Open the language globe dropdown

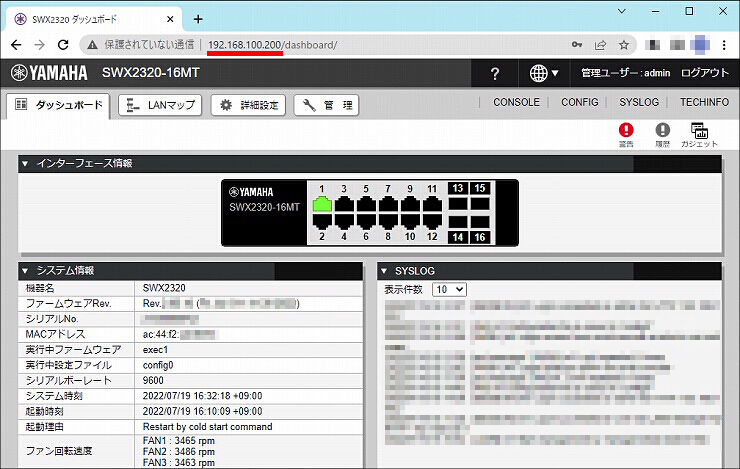[x=544, y=73]
